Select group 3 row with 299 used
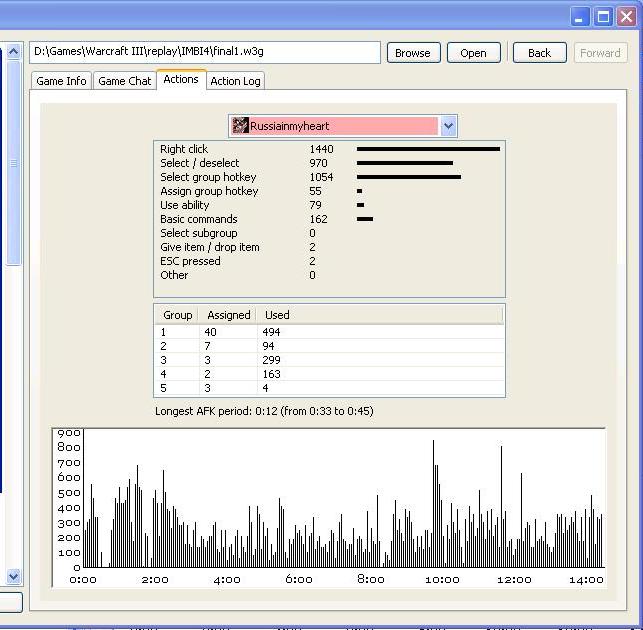Image resolution: width=643 pixels, height=630 pixels. click(329, 360)
